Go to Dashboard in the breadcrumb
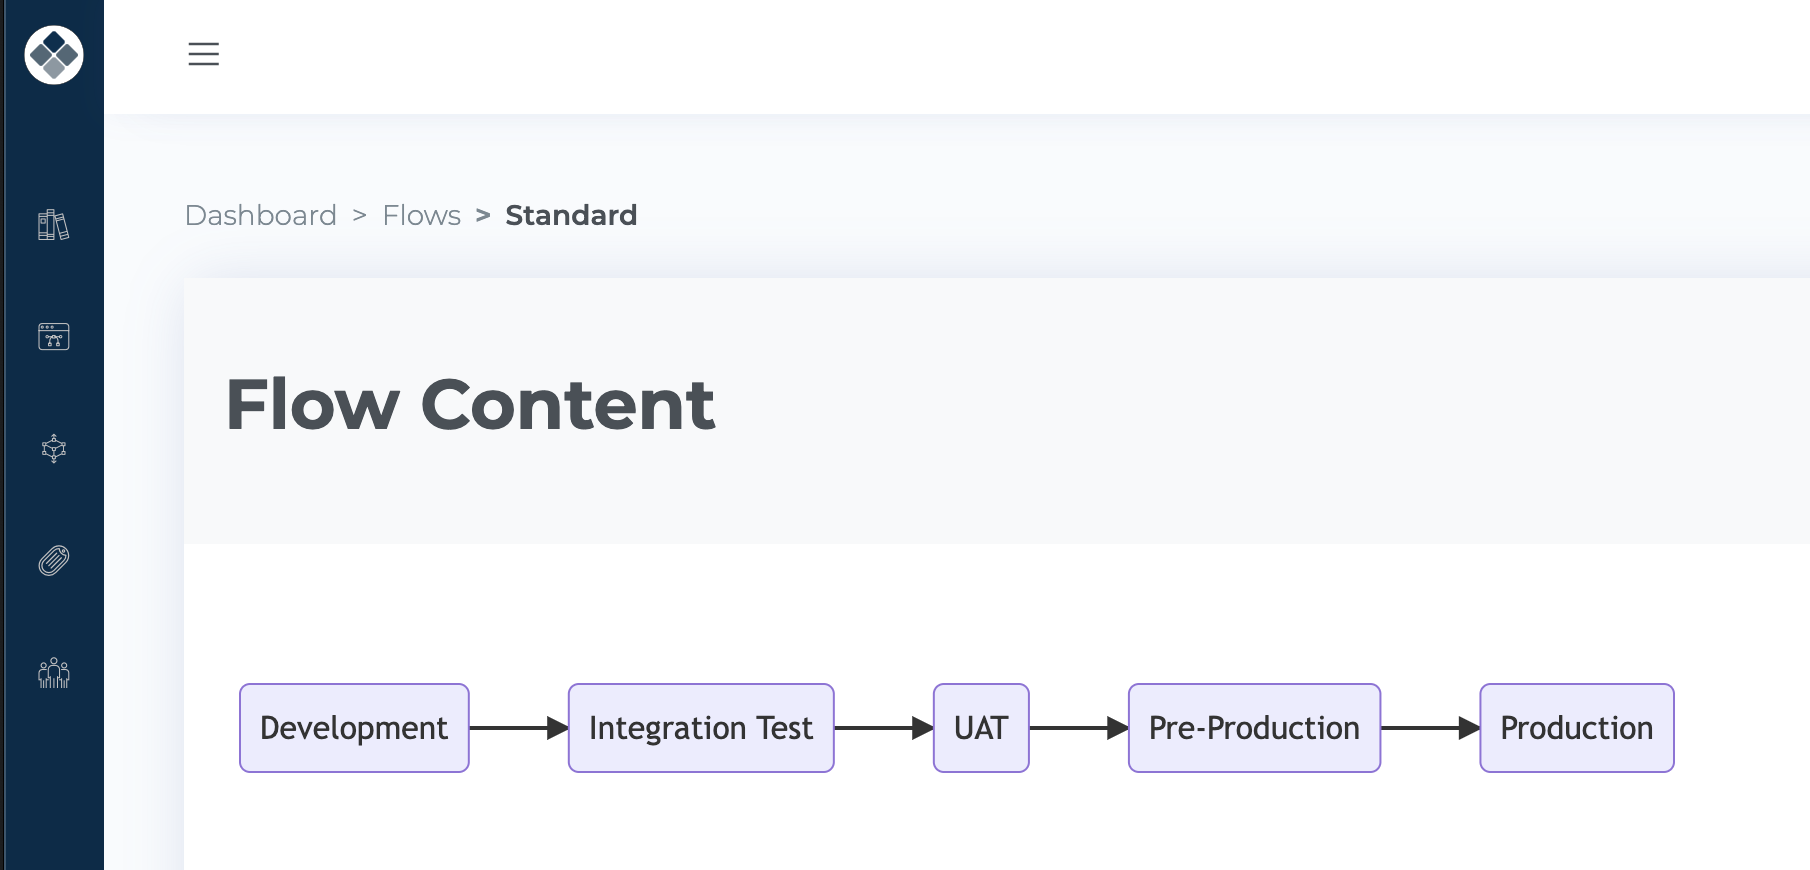1810x870 pixels. pyautogui.click(x=261, y=215)
